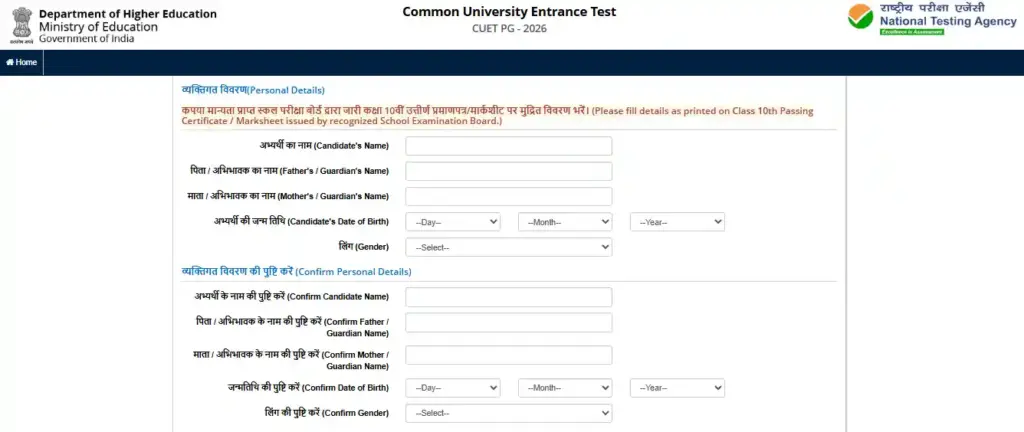
Task: Focus the Father's / Guardian's Name field
Action: pyautogui.click(x=508, y=171)
